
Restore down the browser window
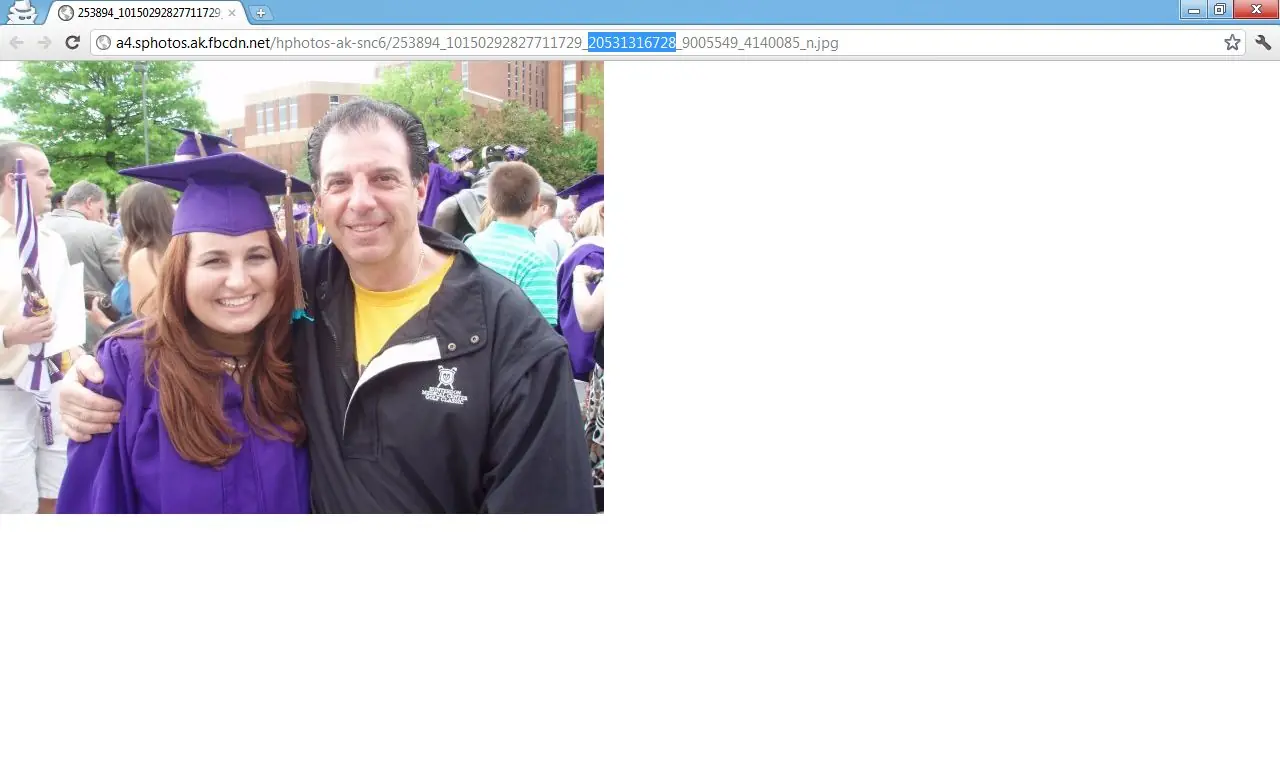pyautogui.click(x=1219, y=10)
